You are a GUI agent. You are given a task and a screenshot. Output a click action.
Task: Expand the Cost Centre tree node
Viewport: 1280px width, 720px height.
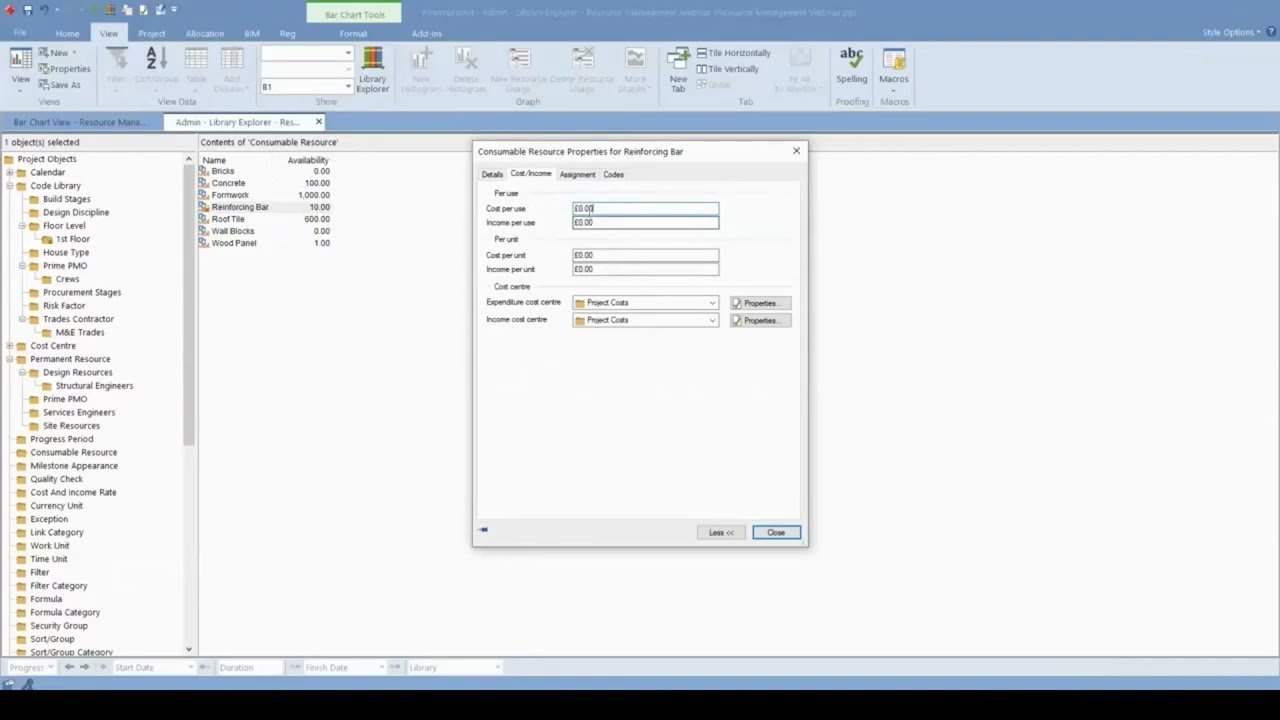[9, 346]
